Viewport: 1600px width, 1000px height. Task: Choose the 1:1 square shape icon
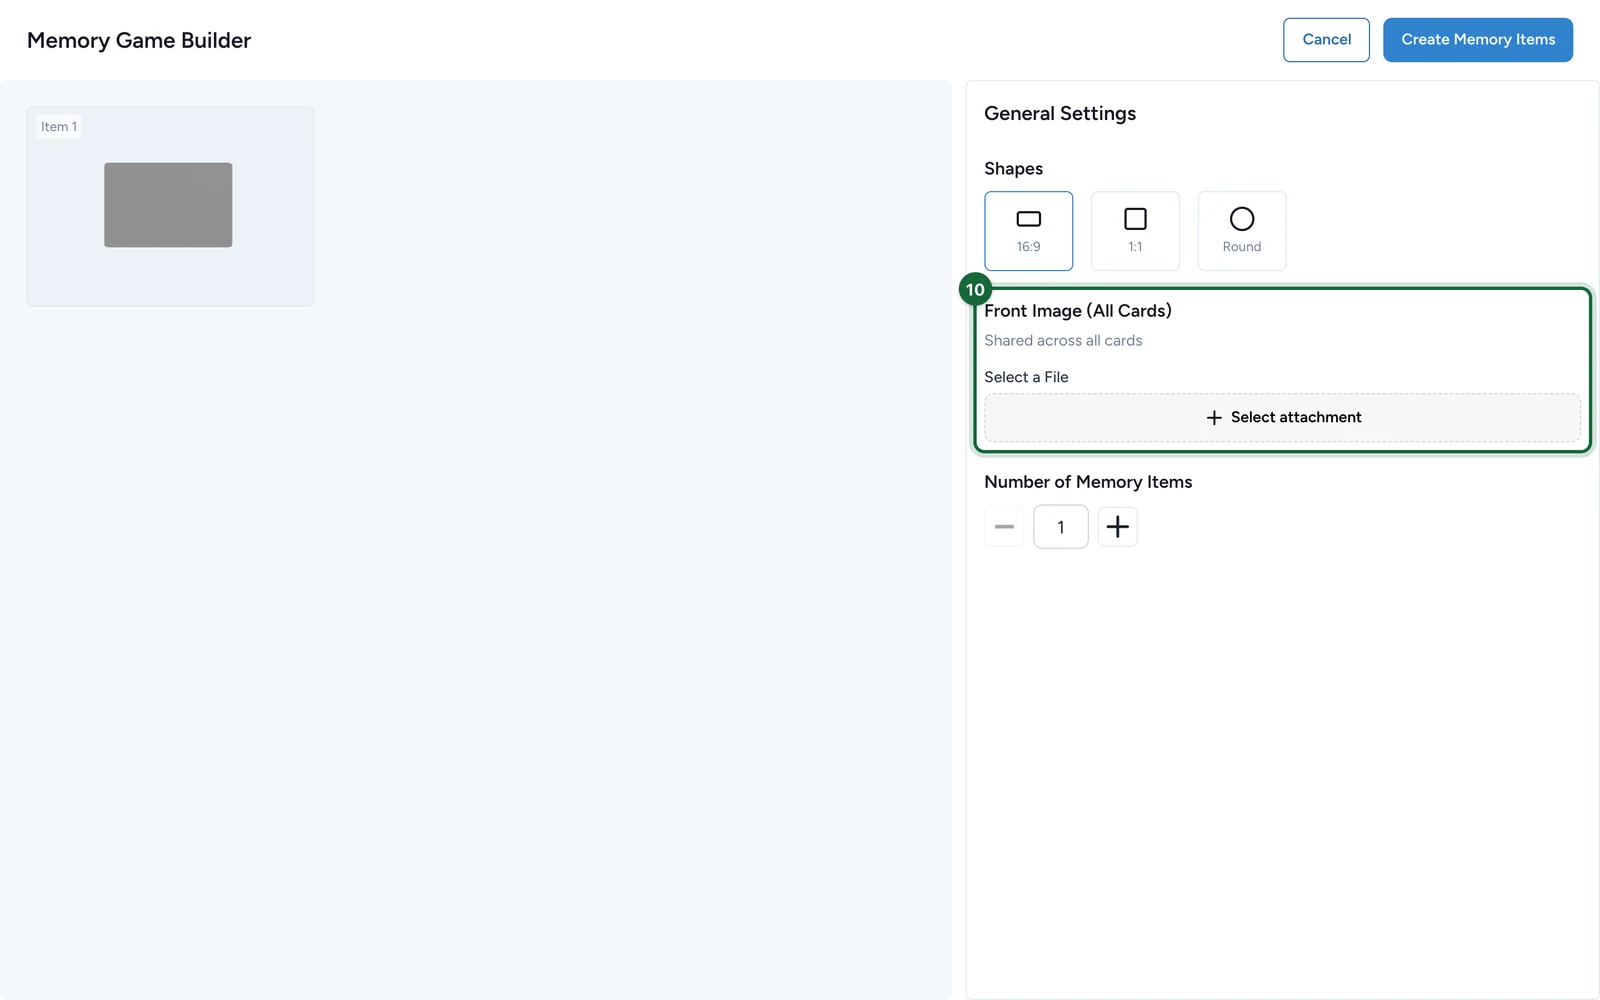point(1135,219)
